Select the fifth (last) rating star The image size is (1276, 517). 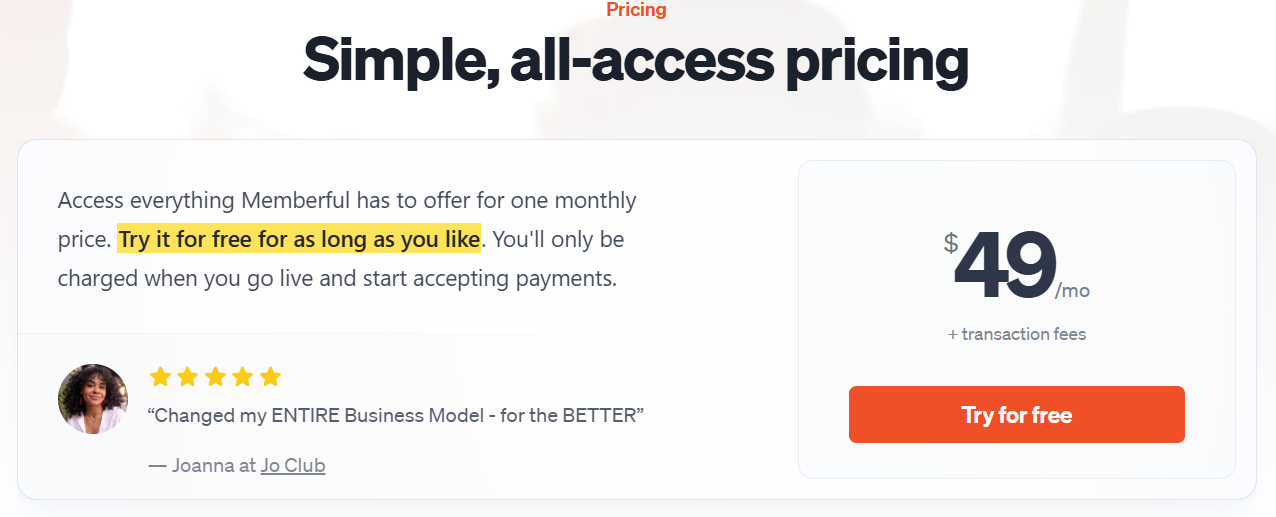click(x=270, y=377)
